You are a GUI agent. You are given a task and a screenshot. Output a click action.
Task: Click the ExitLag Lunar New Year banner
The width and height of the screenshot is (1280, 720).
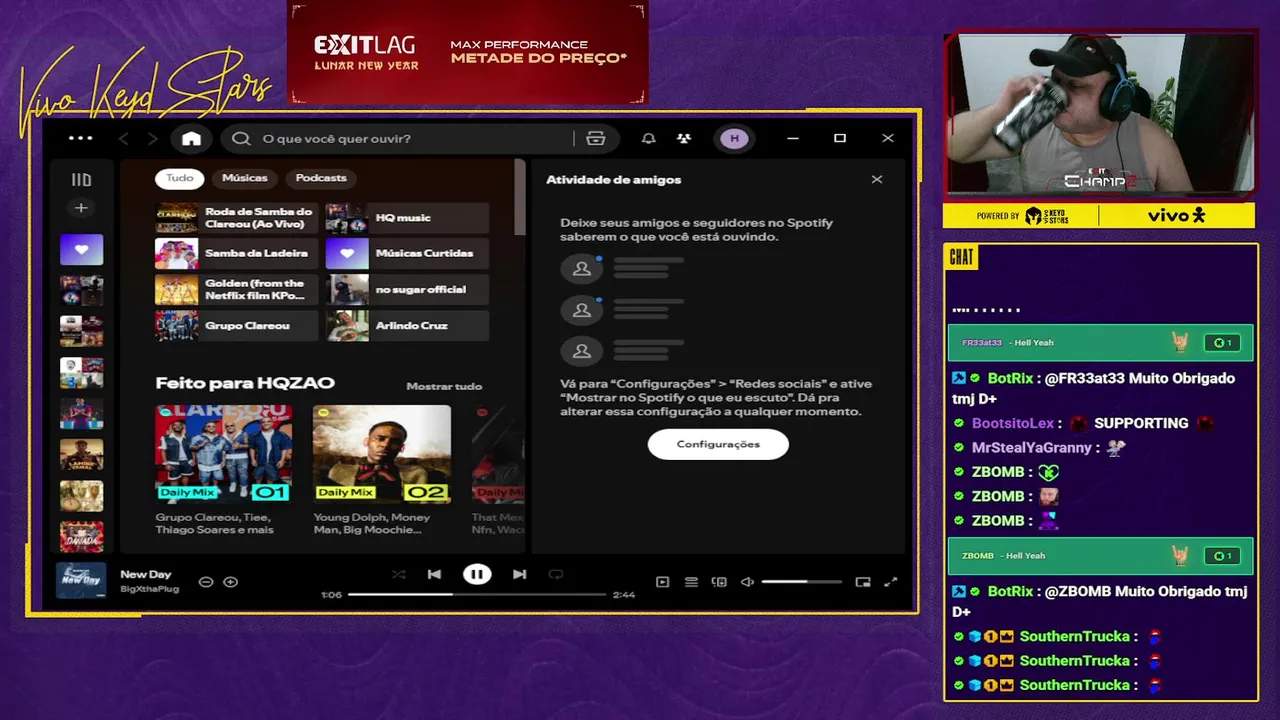(x=469, y=52)
